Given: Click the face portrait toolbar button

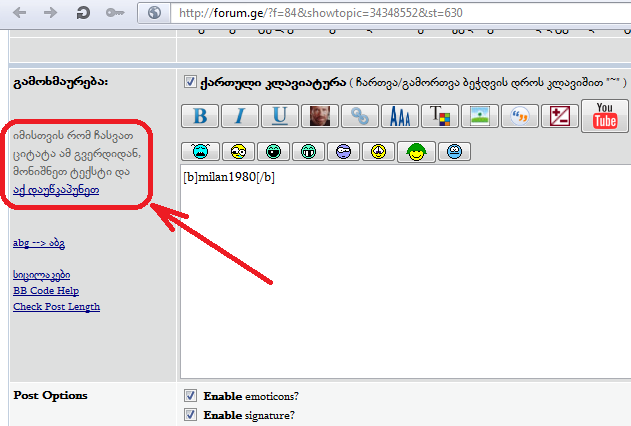Looking at the screenshot, I should tap(320, 116).
